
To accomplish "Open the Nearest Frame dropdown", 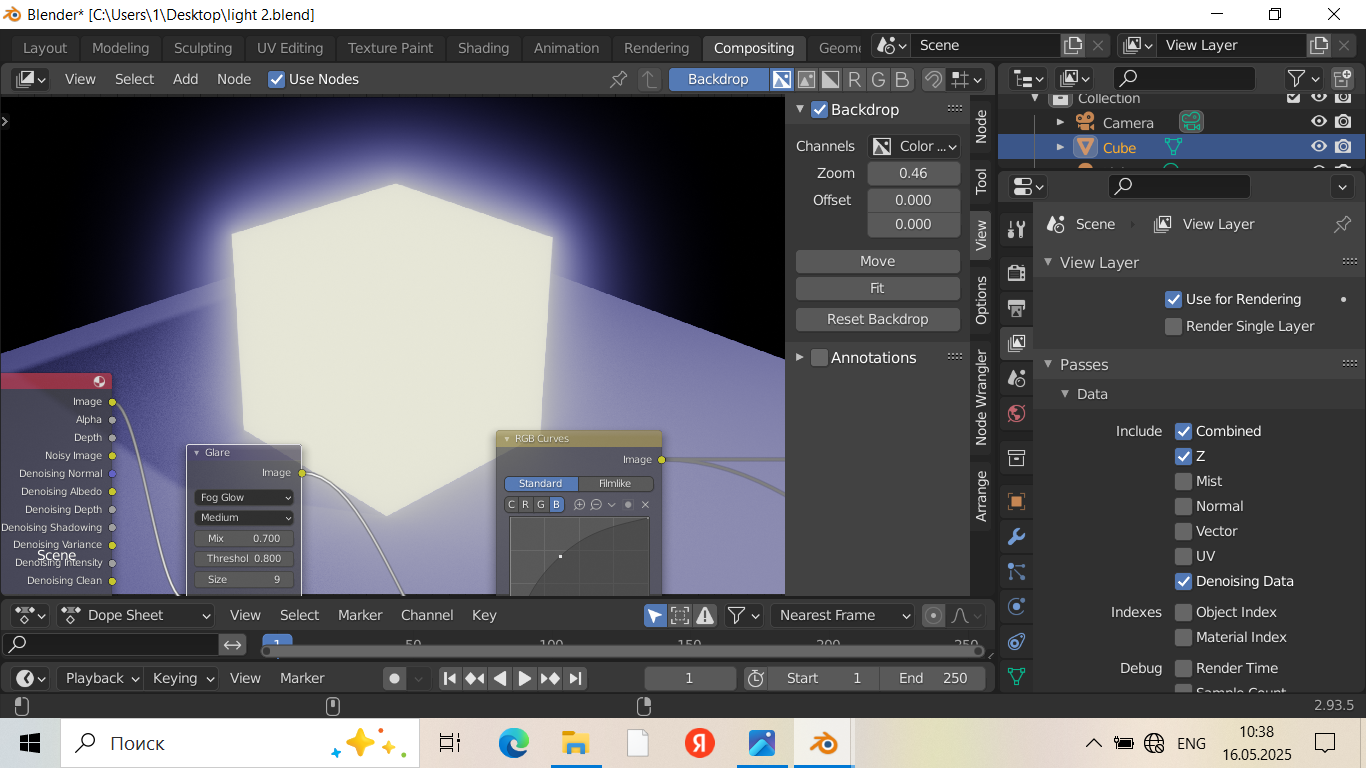I will 845,615.
